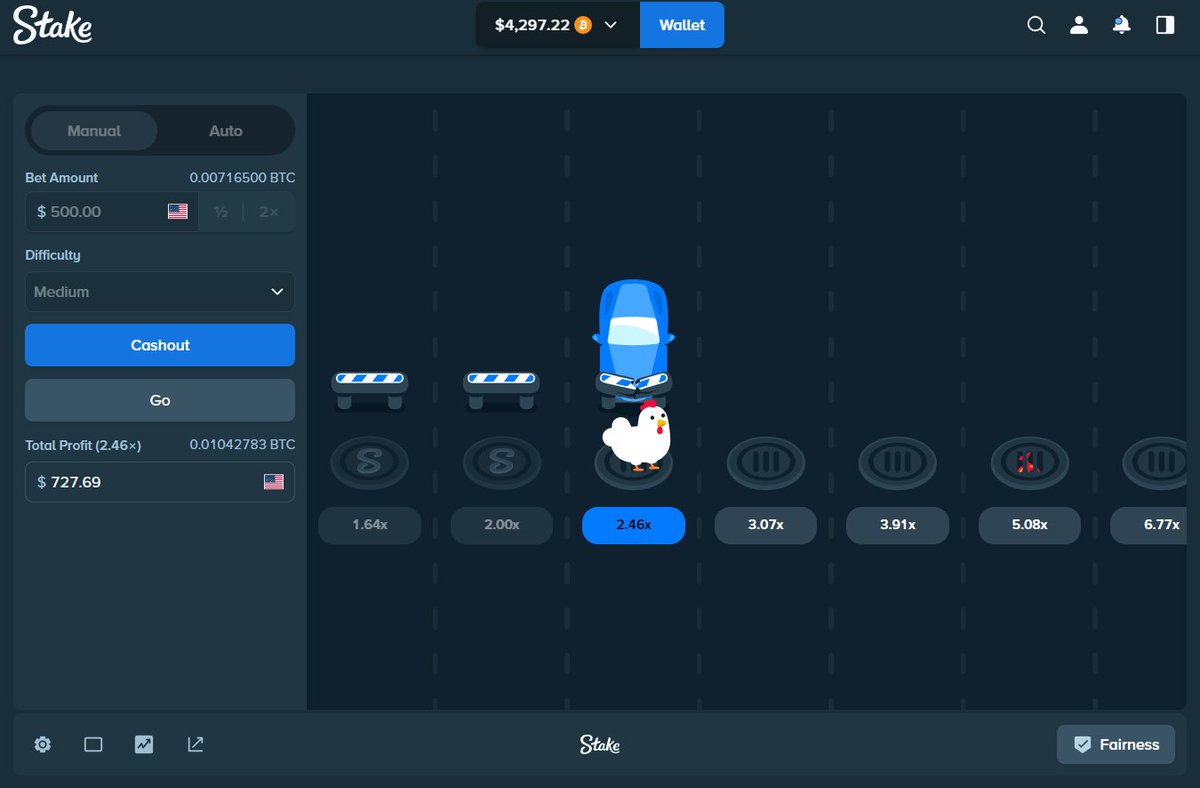The image size is (1200, 788).
Task: Click the Difficulty label
Action: pos(53,255)
